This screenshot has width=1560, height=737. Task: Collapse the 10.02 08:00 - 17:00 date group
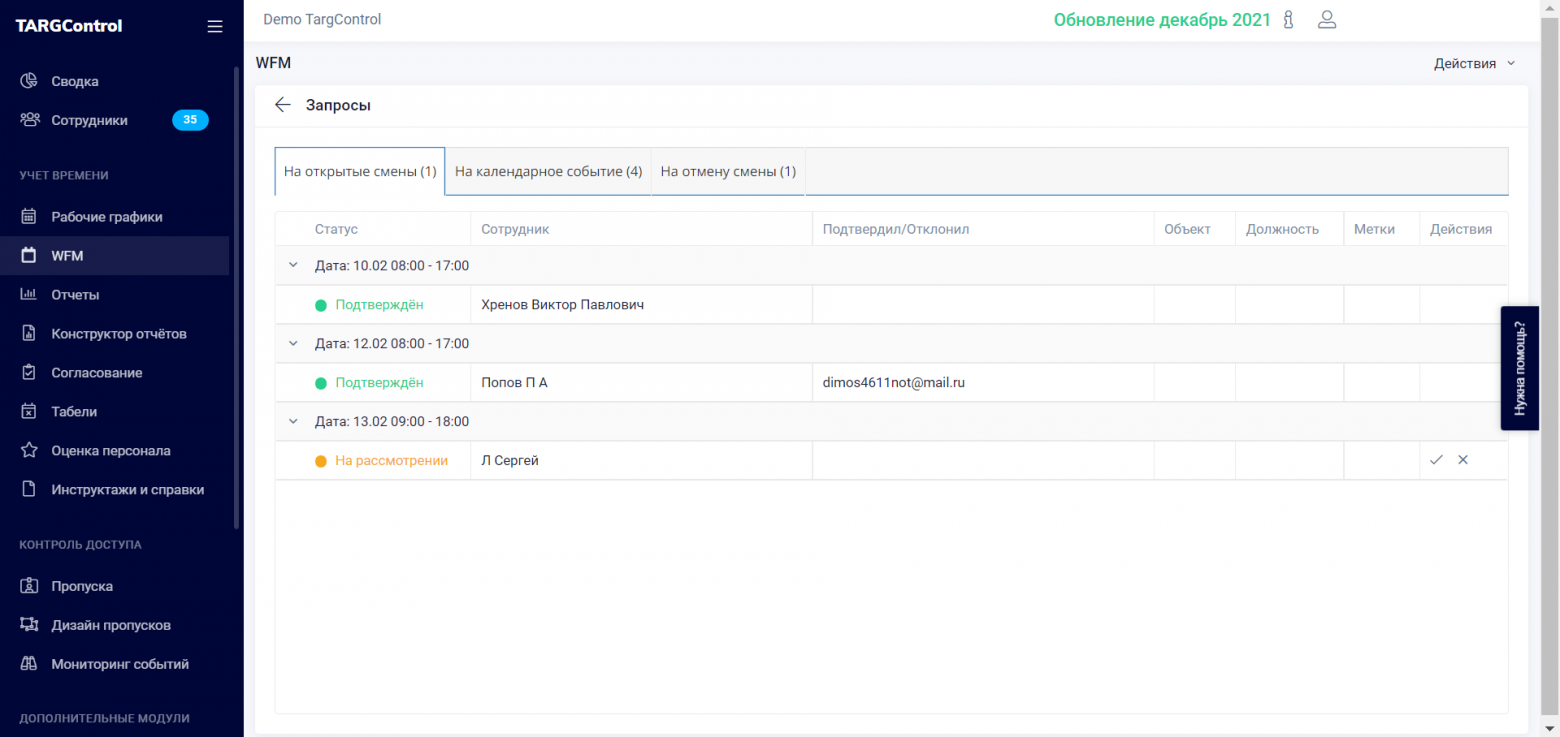click(x=293, y=265)
